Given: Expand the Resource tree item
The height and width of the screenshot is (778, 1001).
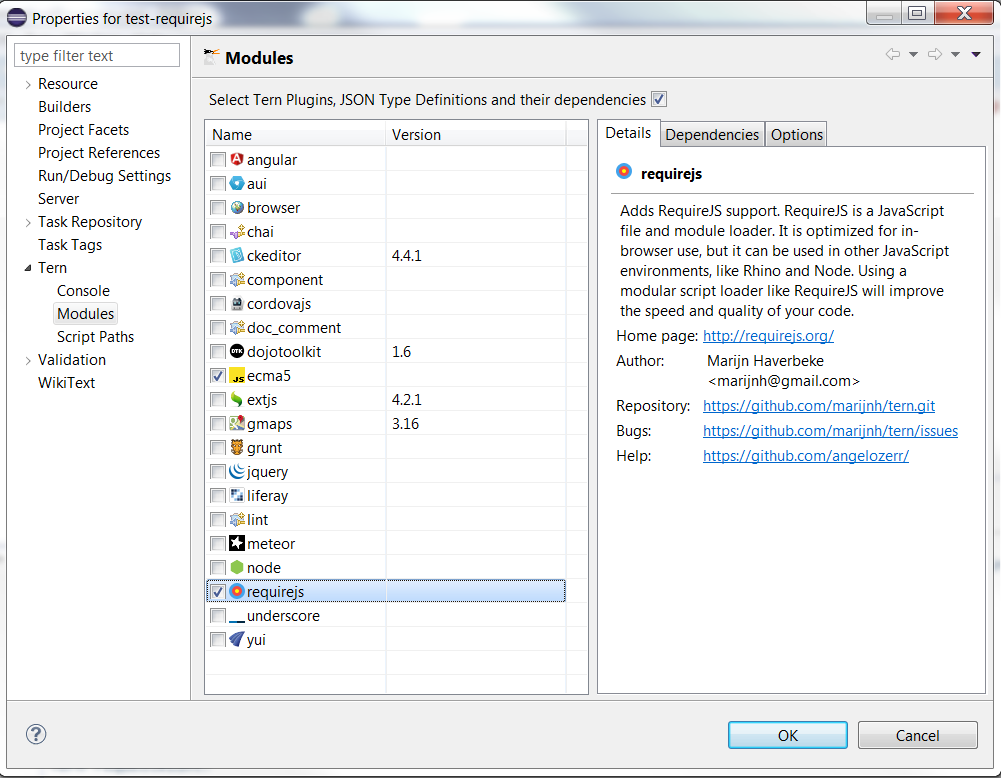Looking at the screenshot, I should (28, 83).
